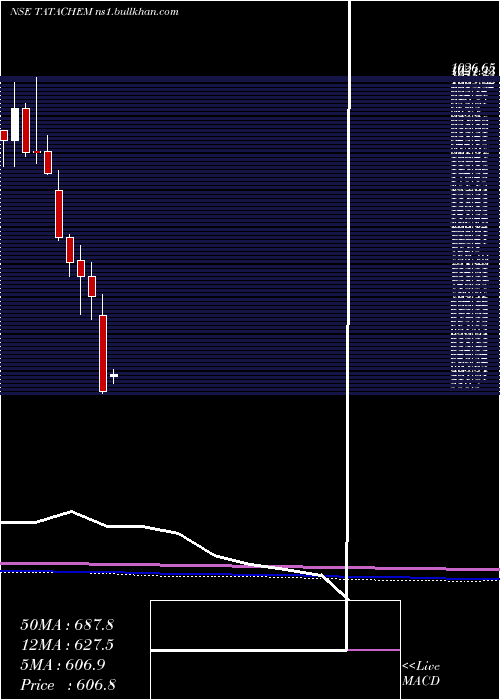500x700 pixels.
Task: Click the 1036.65 price axis value
Action: point(474,67)
